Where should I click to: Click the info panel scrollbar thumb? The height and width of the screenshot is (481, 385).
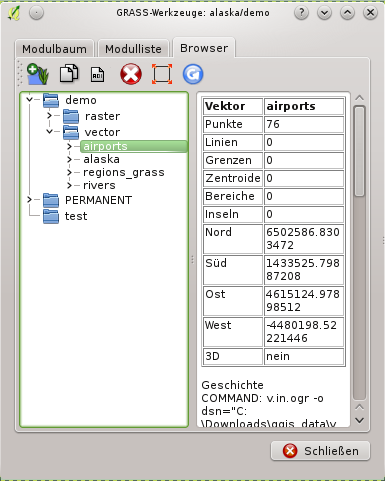[x=359, y=151]
